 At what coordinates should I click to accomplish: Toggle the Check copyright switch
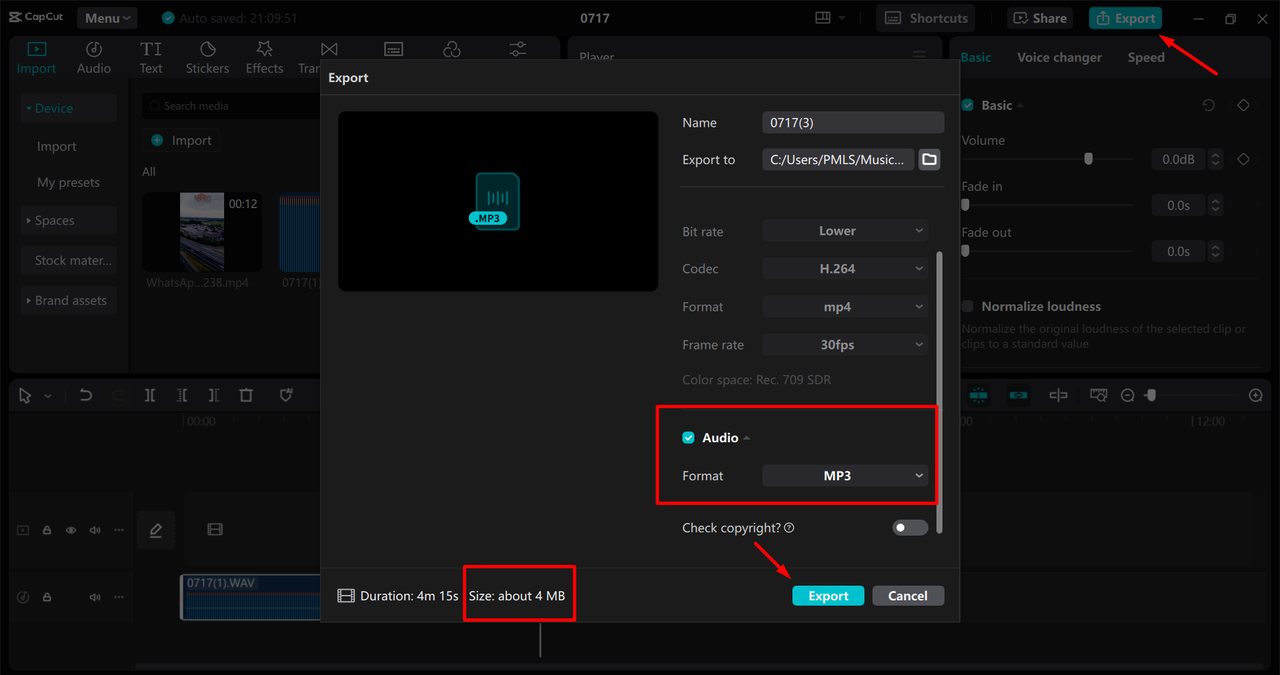pos(909,528)
